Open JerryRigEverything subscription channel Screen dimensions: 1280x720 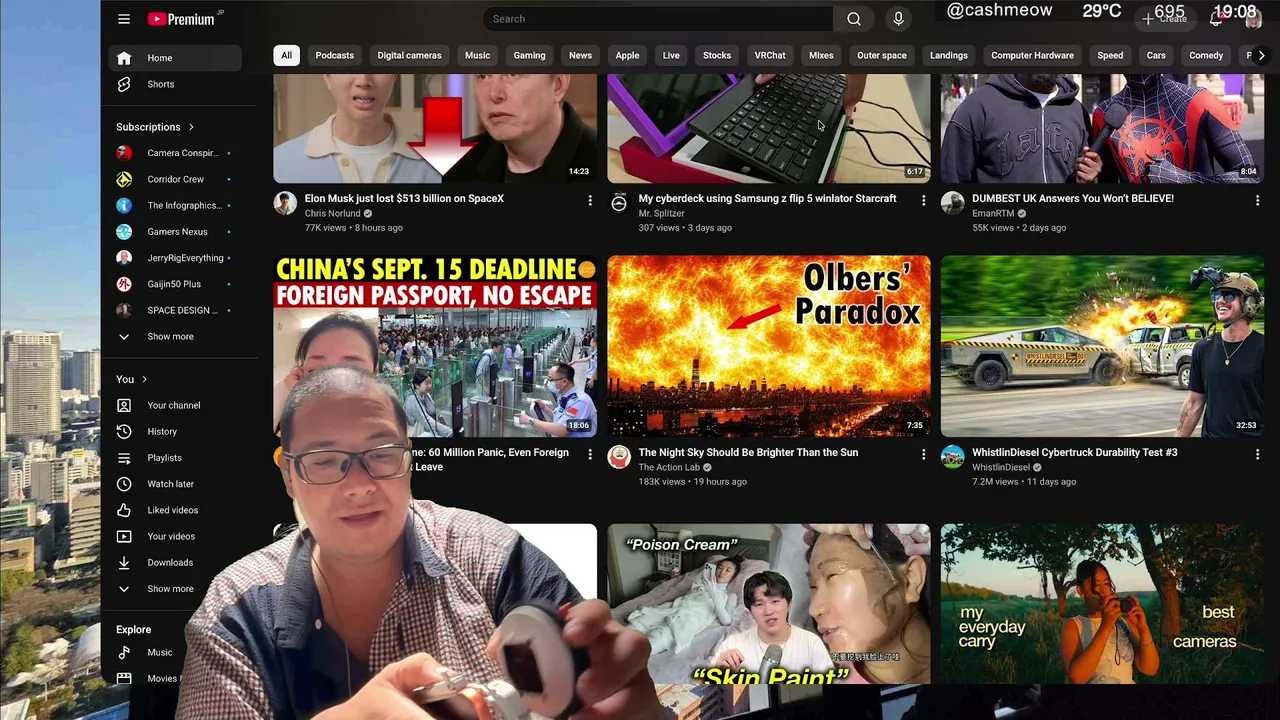[175, 258]
